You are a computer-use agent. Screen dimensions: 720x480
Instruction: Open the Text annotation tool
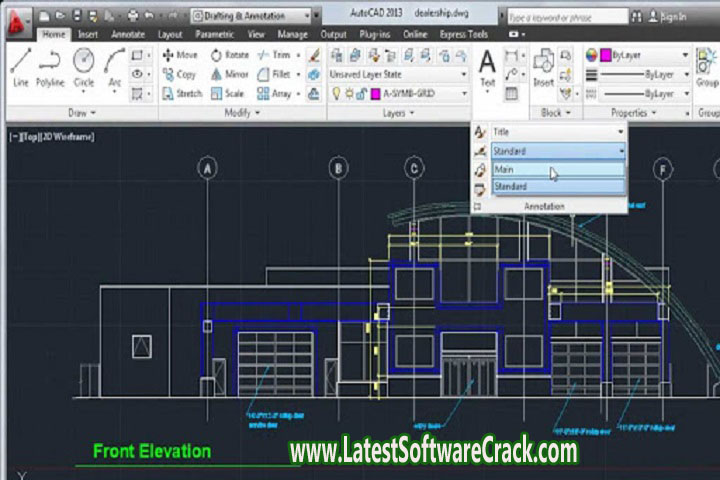click(487, 68)
